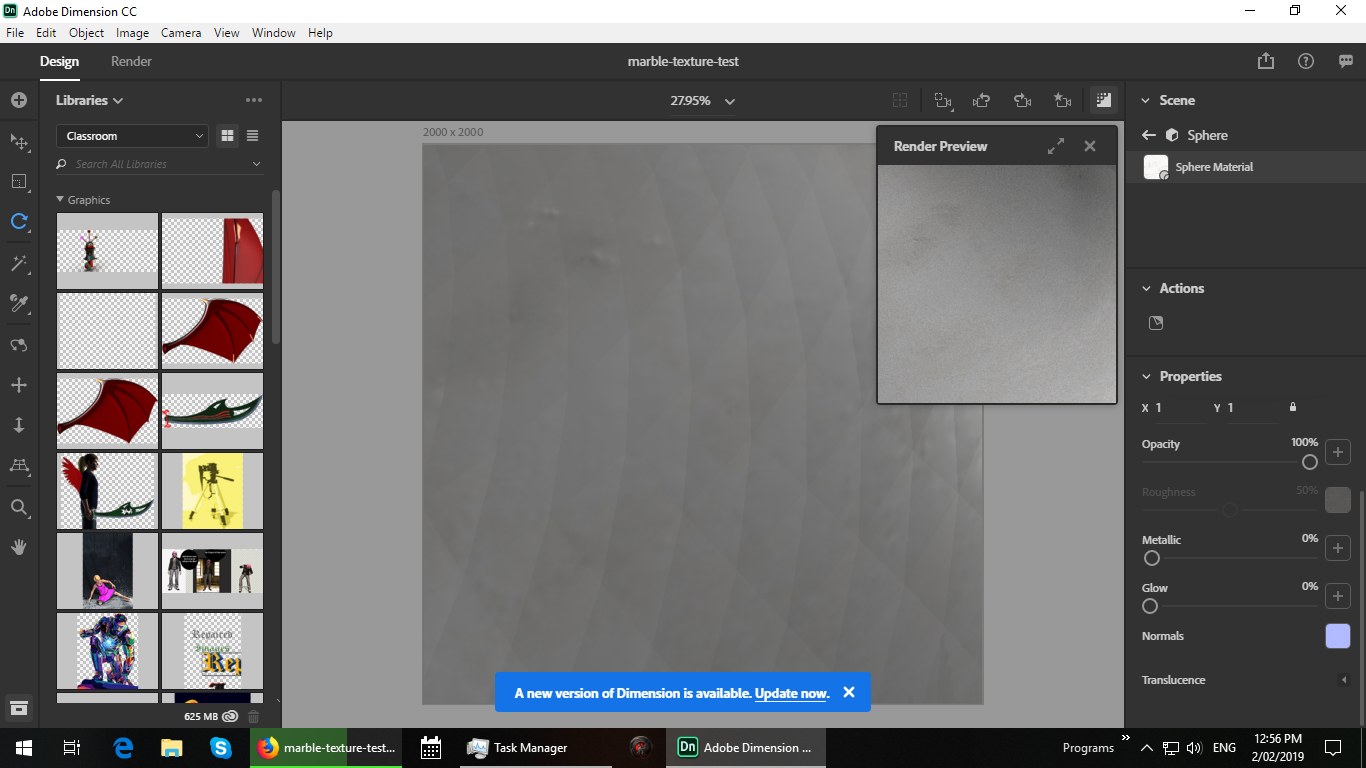
Task: Switch to the Render tab
Action: click(x=131, y=61)
